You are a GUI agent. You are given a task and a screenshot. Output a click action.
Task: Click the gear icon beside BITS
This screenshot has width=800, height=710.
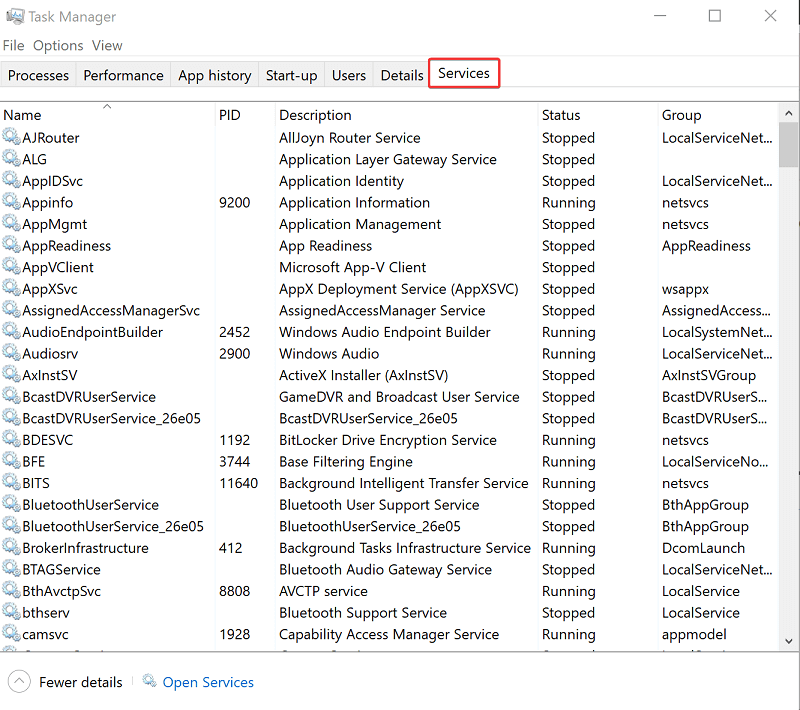pyautogui.click(x=11, y=482)
